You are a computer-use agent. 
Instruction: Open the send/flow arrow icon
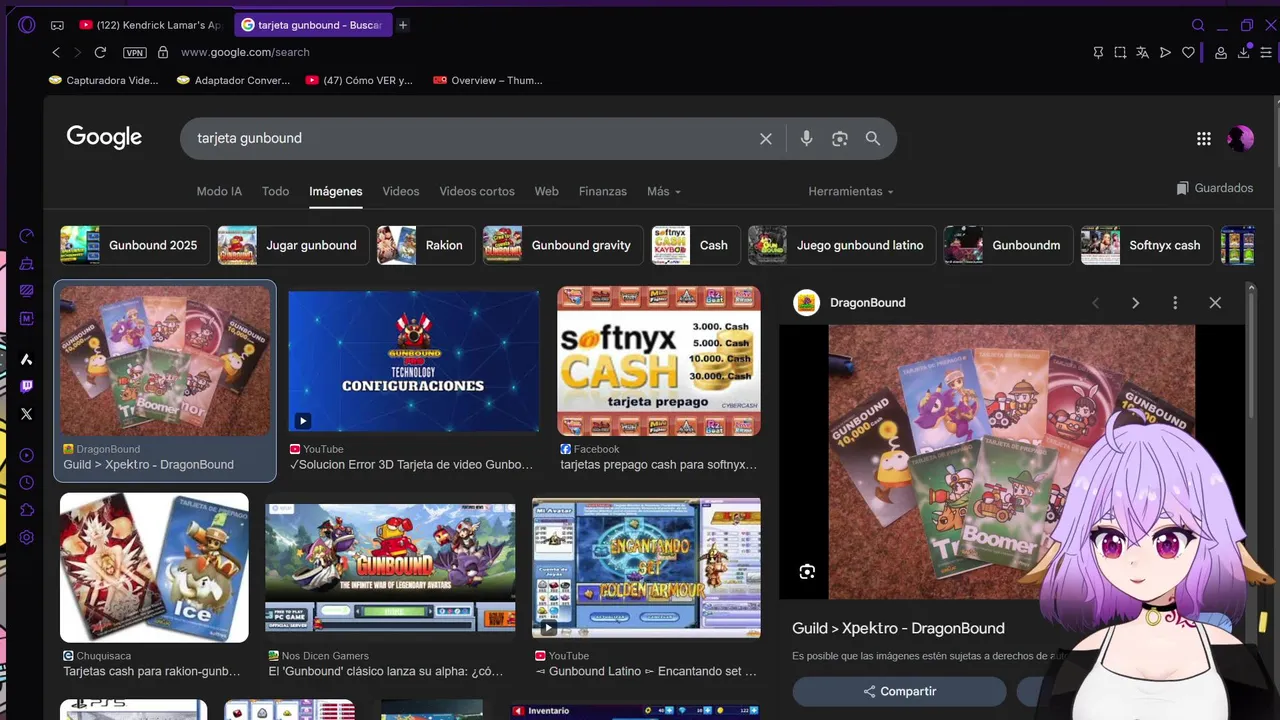(1165, 52)
